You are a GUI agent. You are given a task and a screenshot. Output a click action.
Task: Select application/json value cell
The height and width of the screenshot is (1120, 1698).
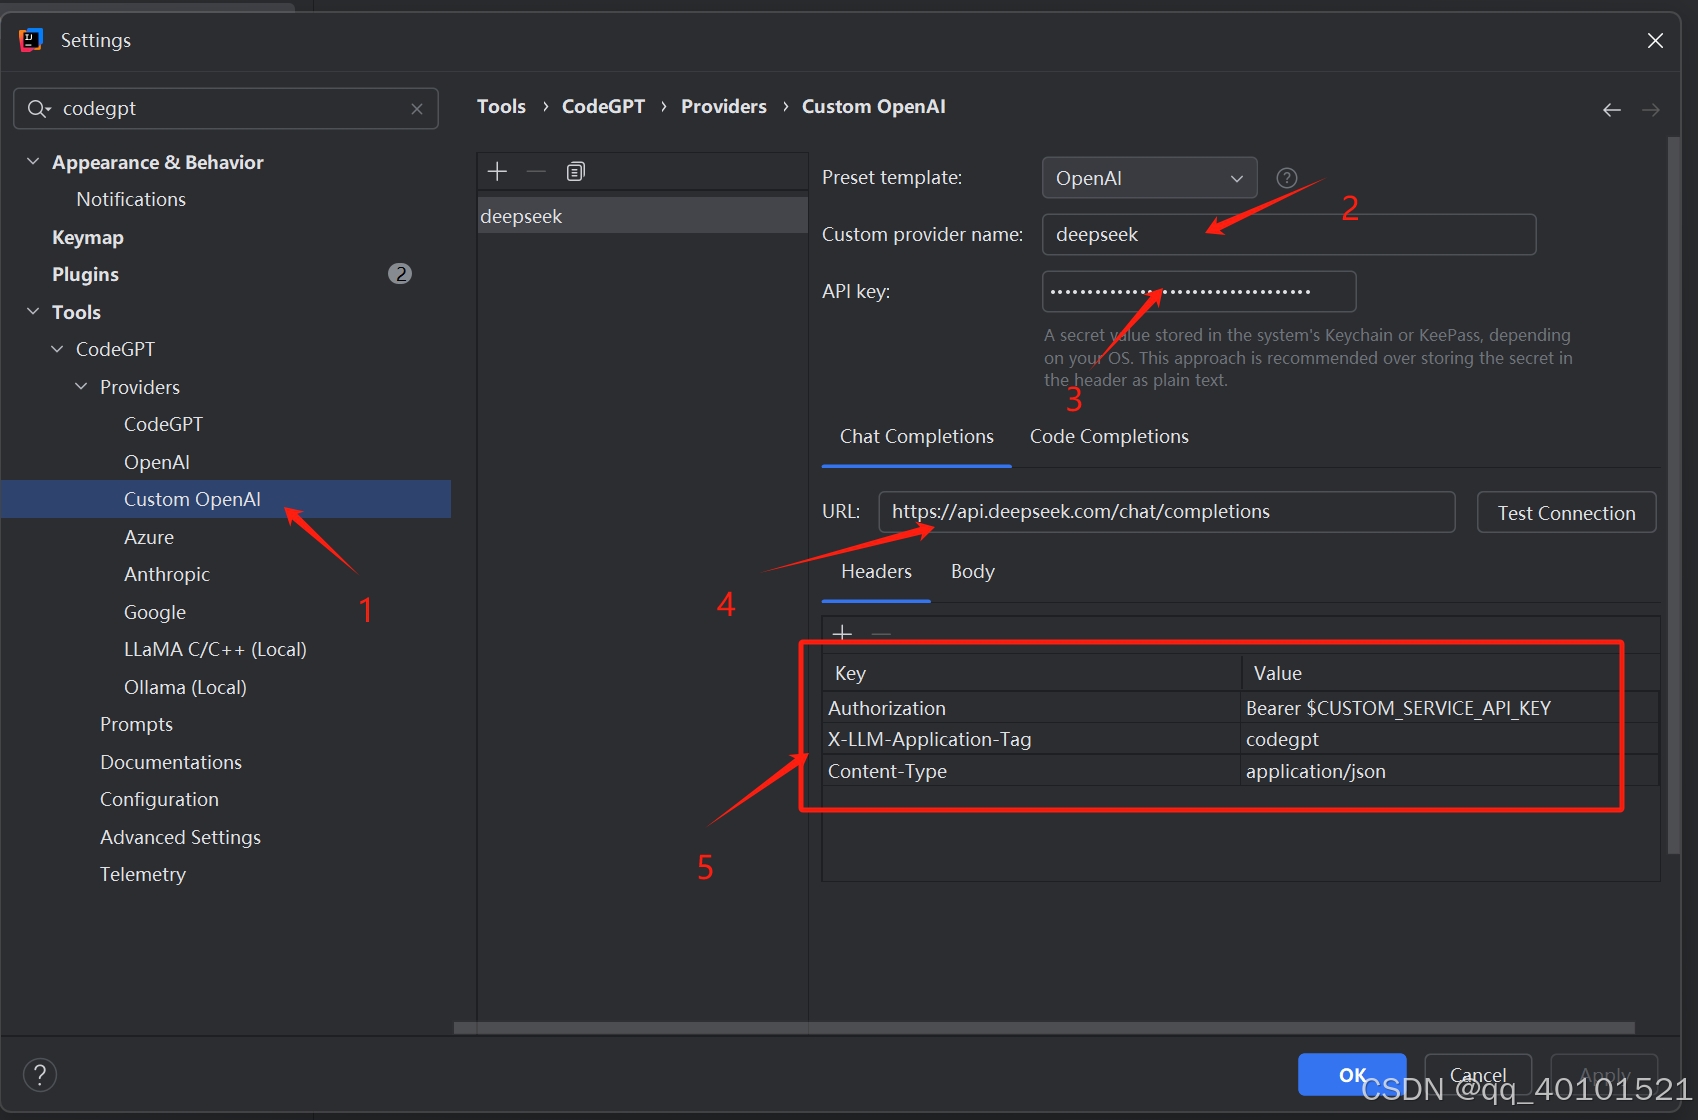point(1450,771)
